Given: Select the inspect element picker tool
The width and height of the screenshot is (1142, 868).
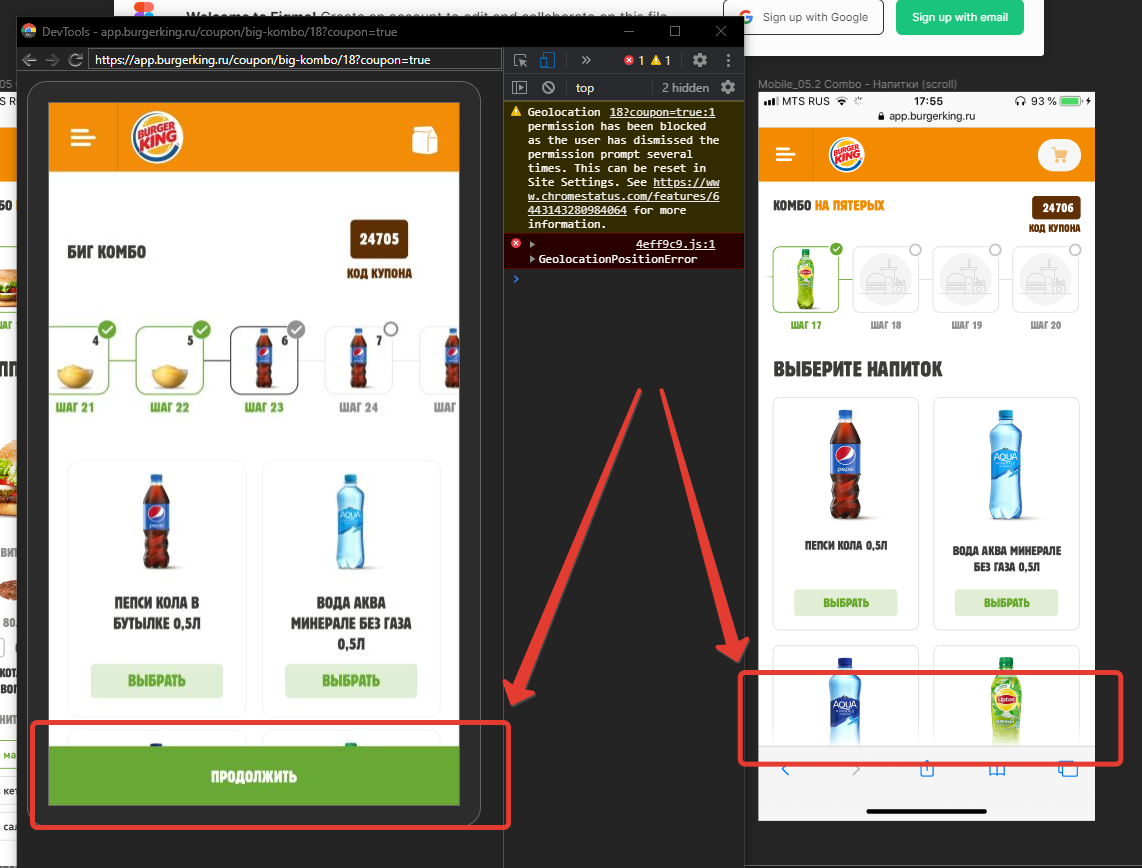Looking at the screenshot, I should (x=520, y=60).
